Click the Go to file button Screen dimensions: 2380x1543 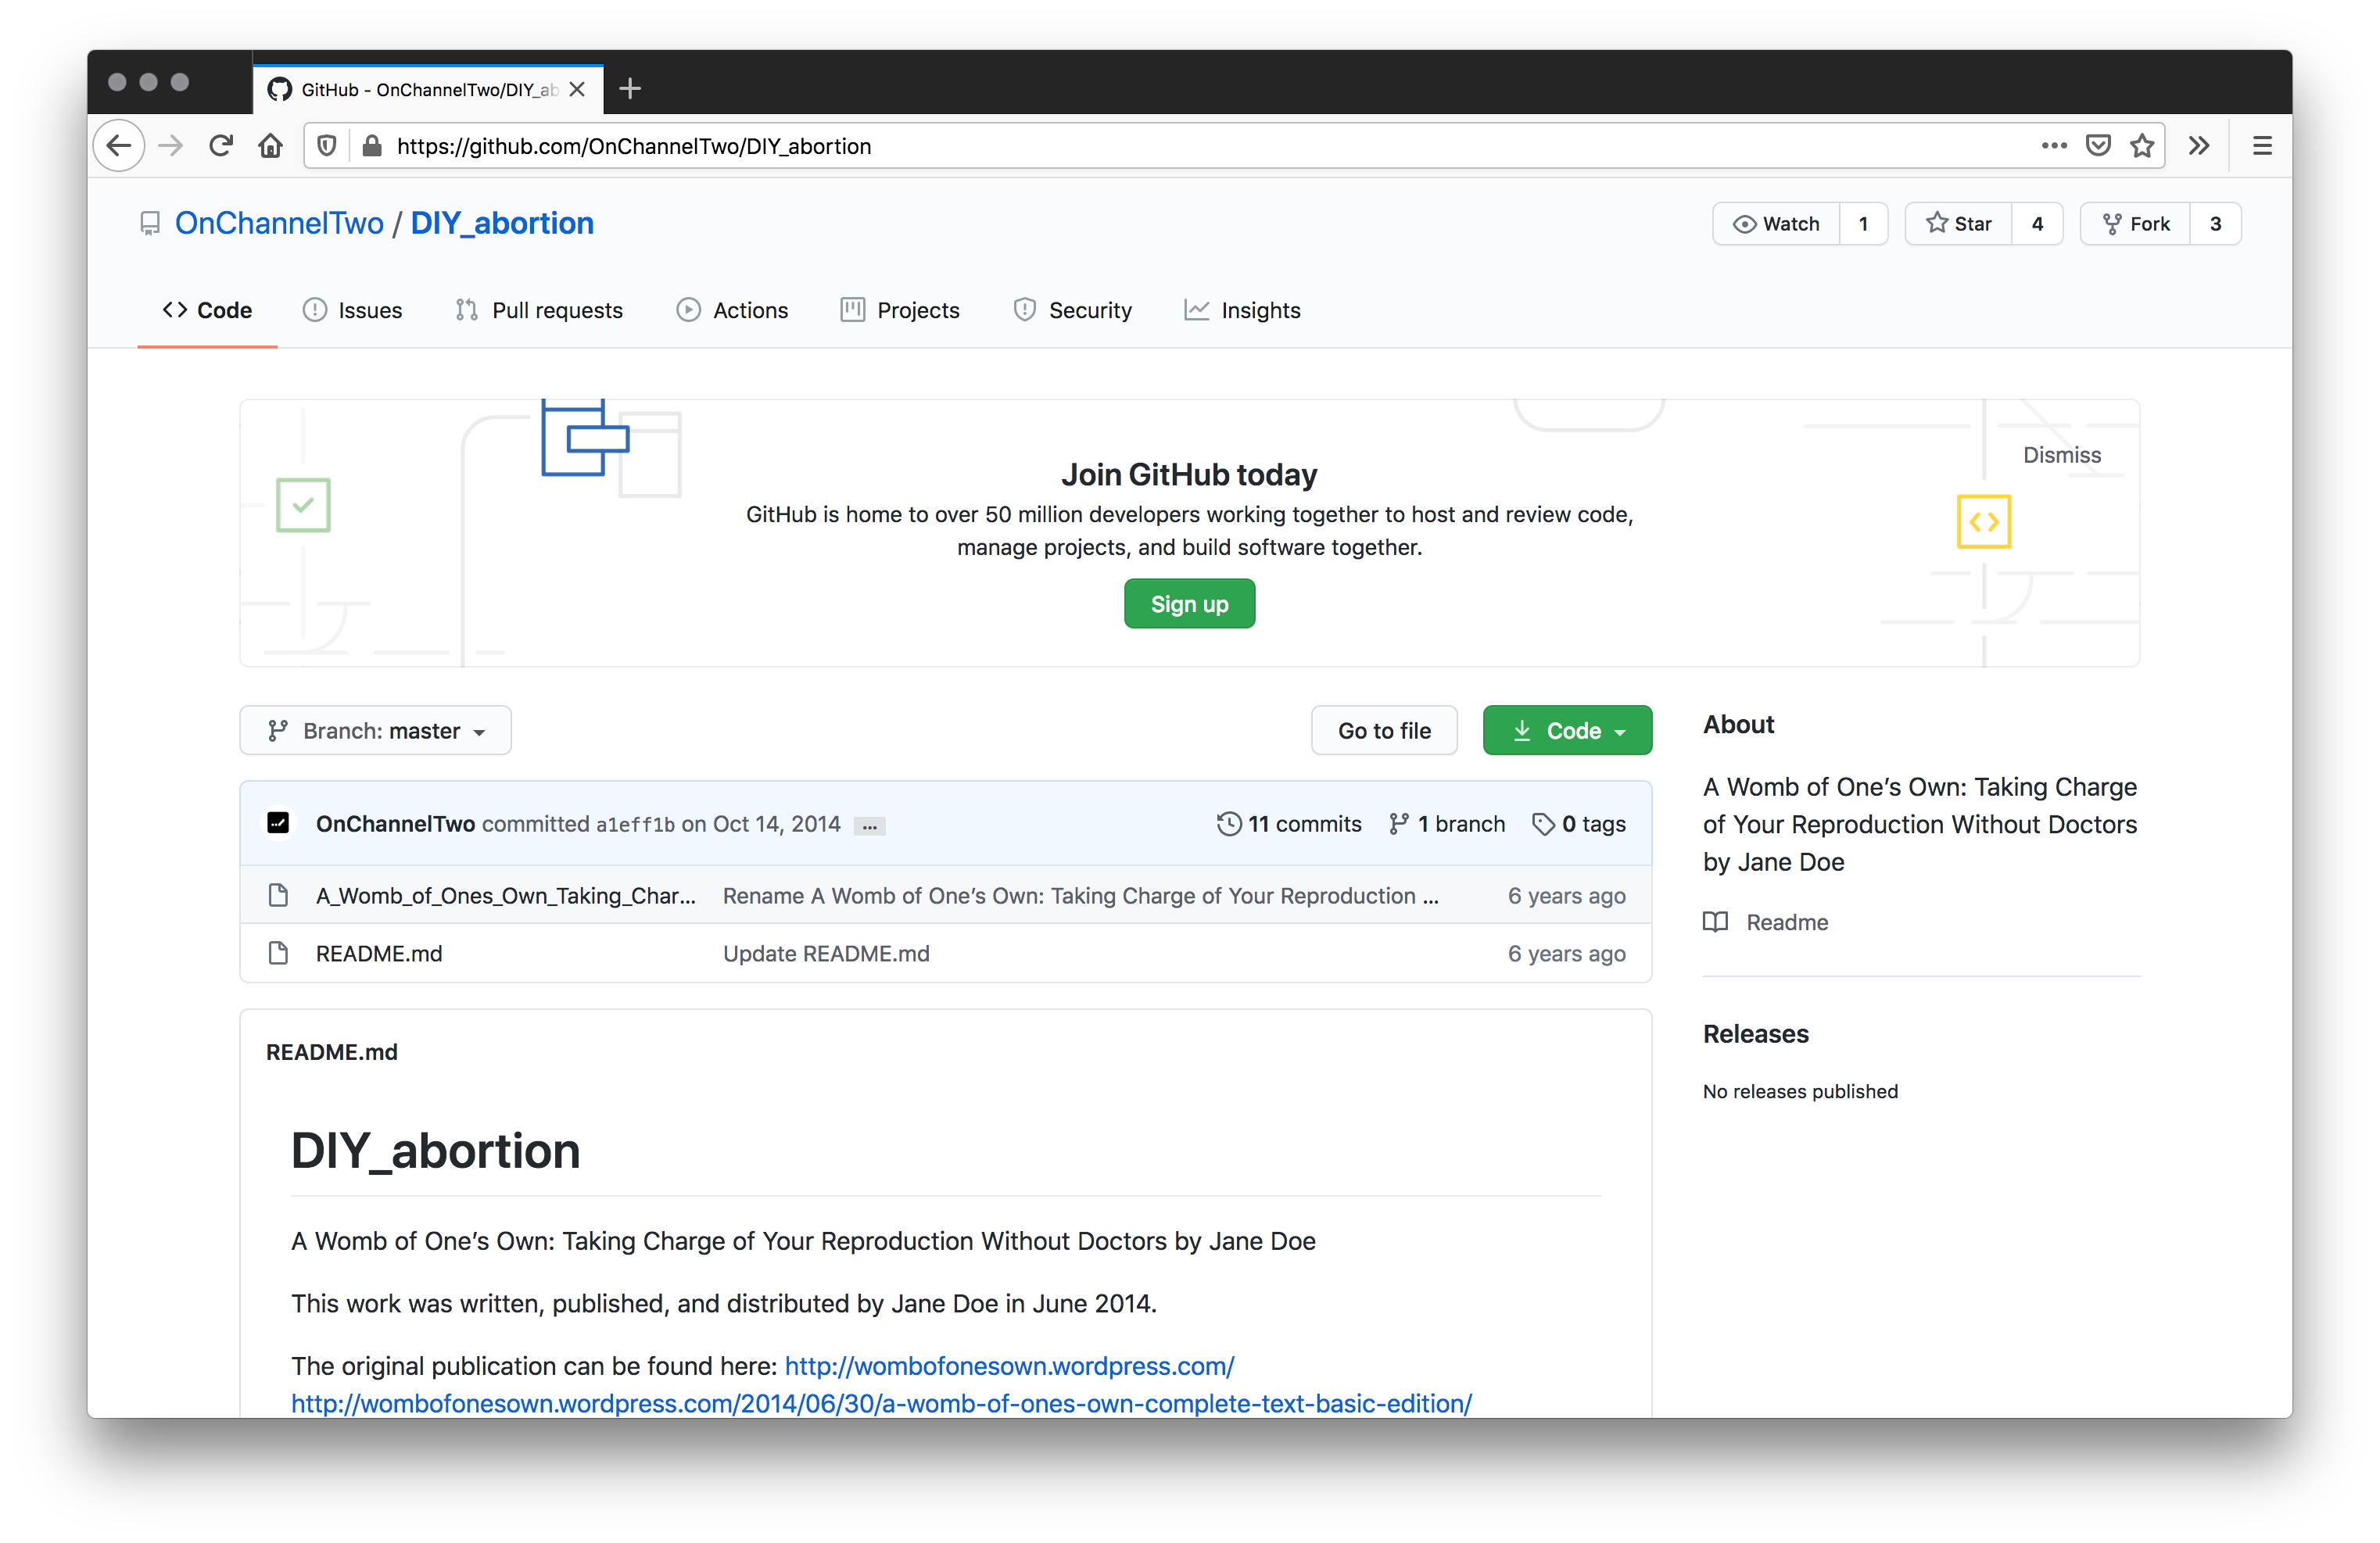(x=1384, y=731)
